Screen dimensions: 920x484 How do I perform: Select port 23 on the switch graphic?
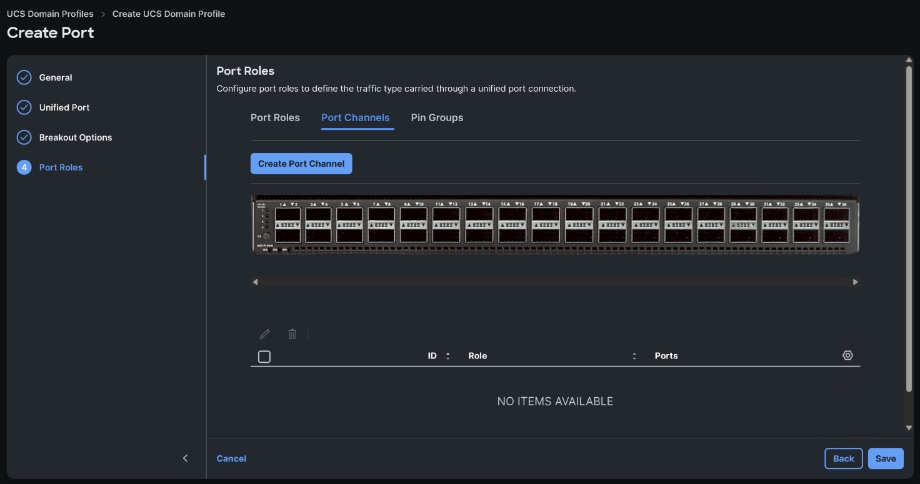(645, 214)
